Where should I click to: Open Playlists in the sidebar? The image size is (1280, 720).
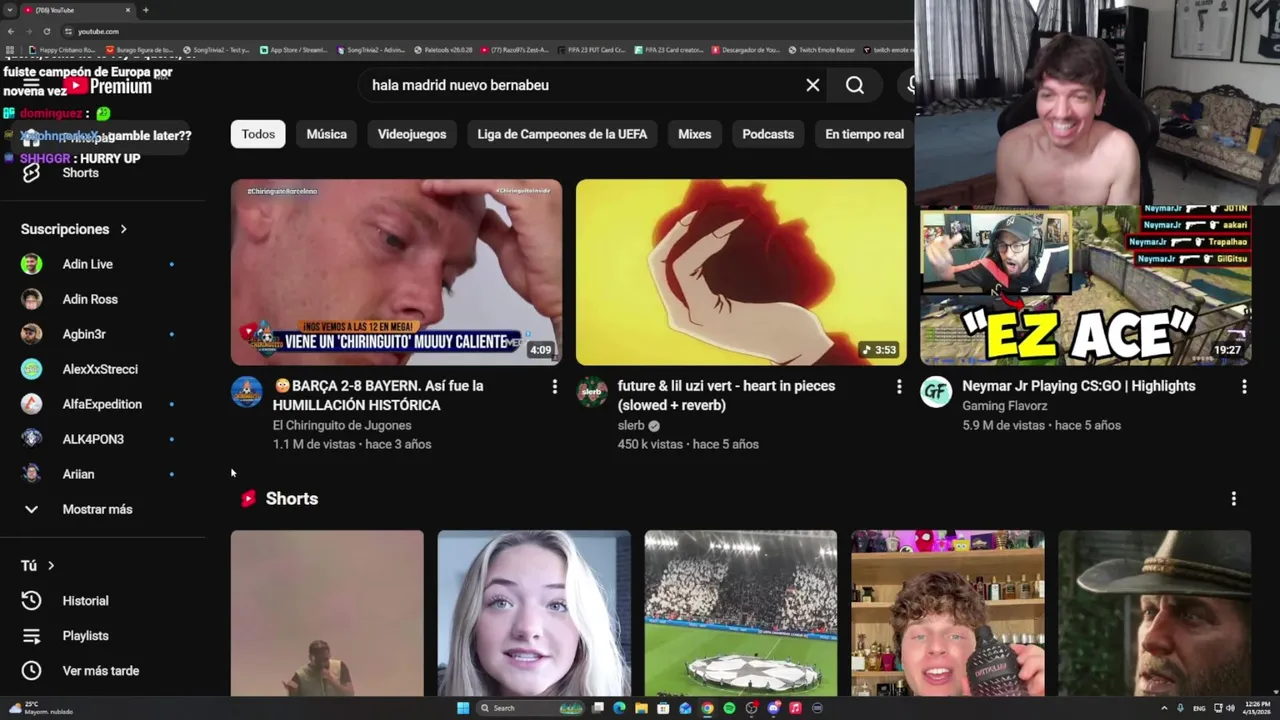coord(85,636)
